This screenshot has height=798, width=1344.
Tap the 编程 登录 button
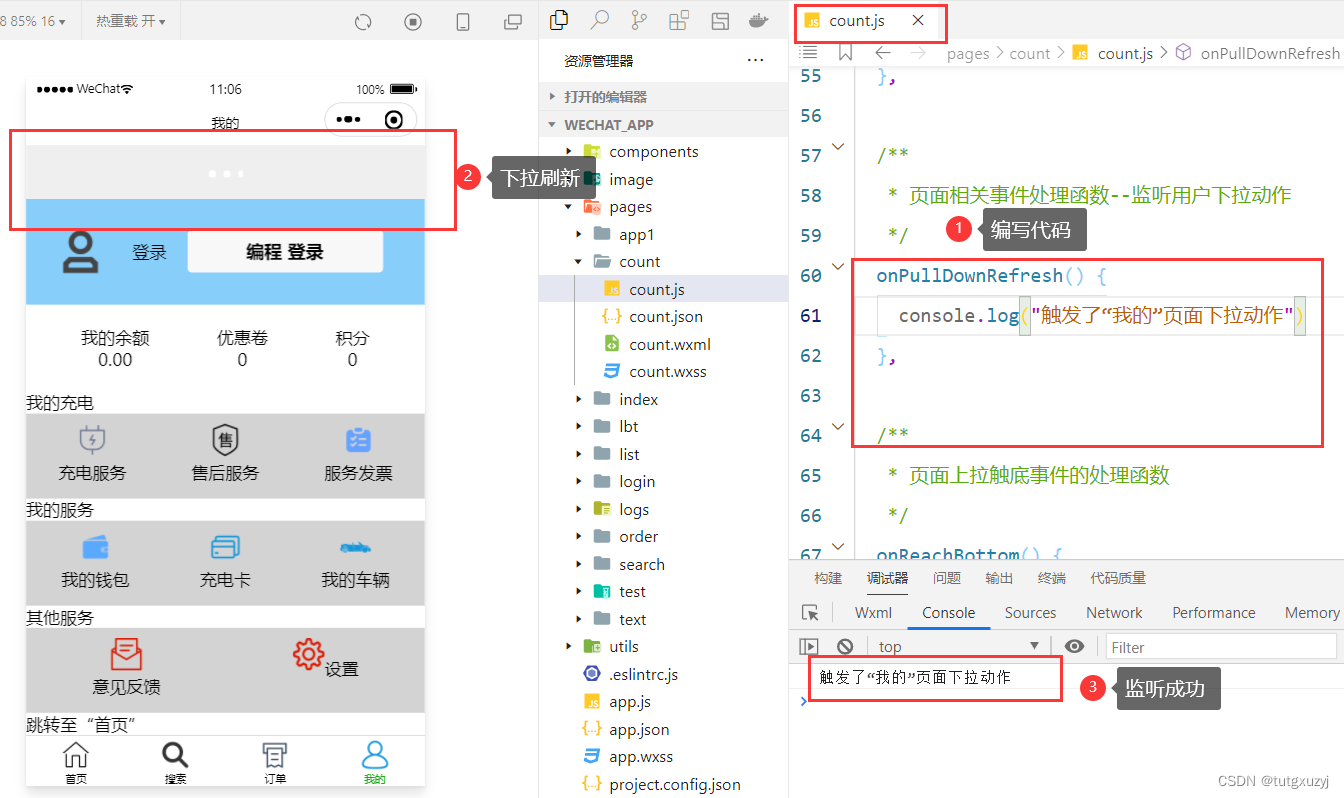[285, 252]
